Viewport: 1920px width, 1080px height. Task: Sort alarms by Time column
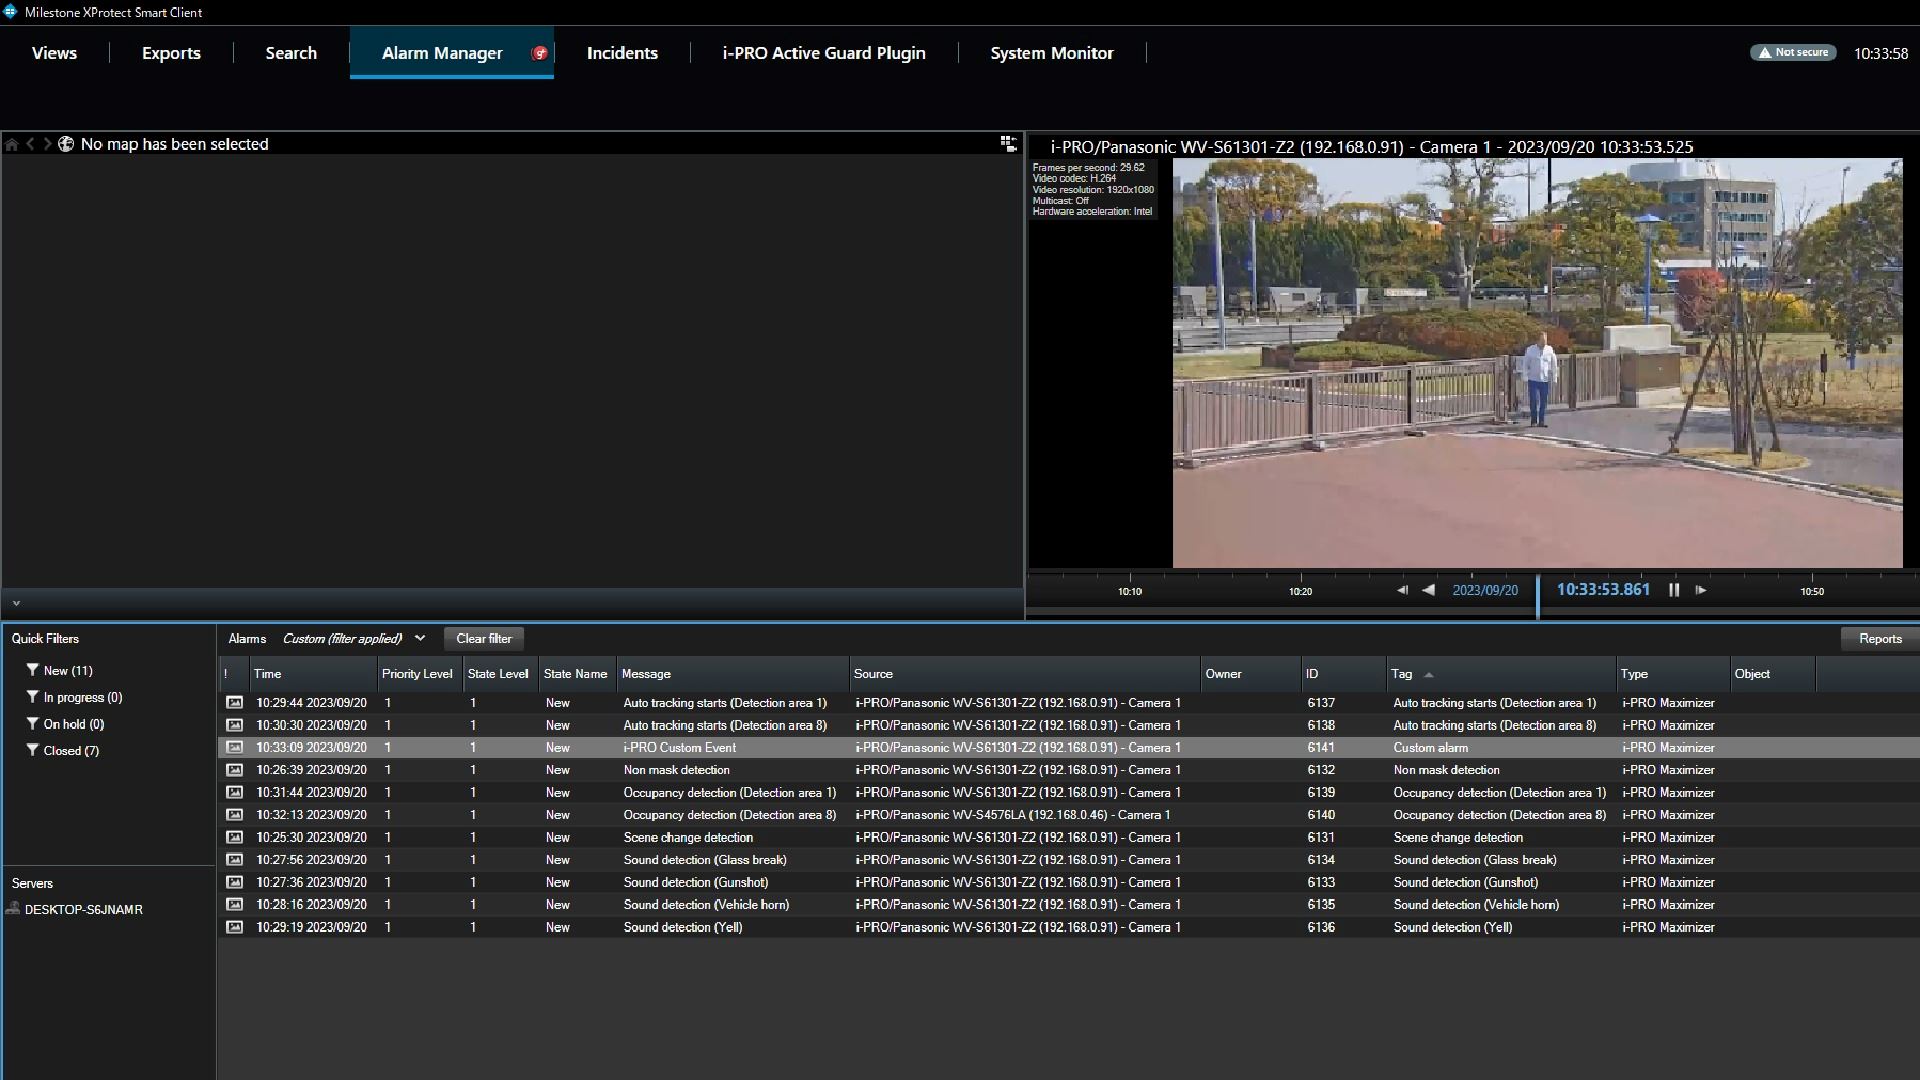[312, 674]
